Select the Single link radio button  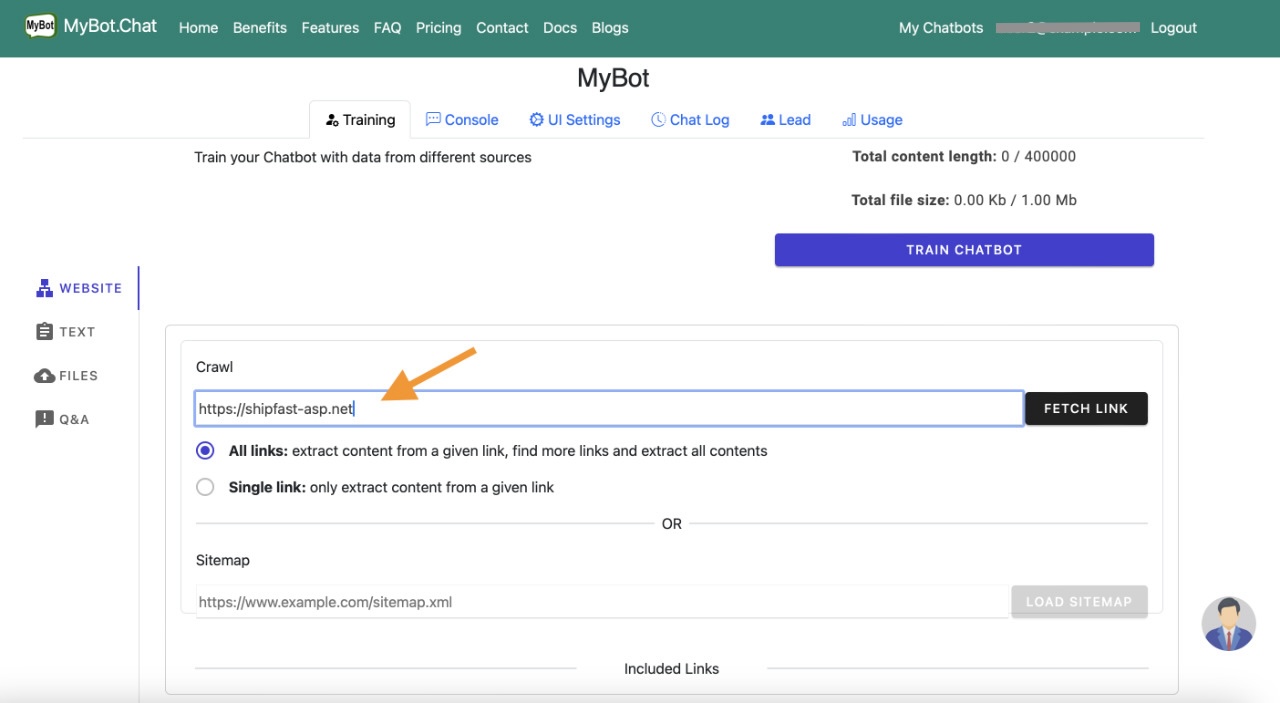tap(205, 487)
